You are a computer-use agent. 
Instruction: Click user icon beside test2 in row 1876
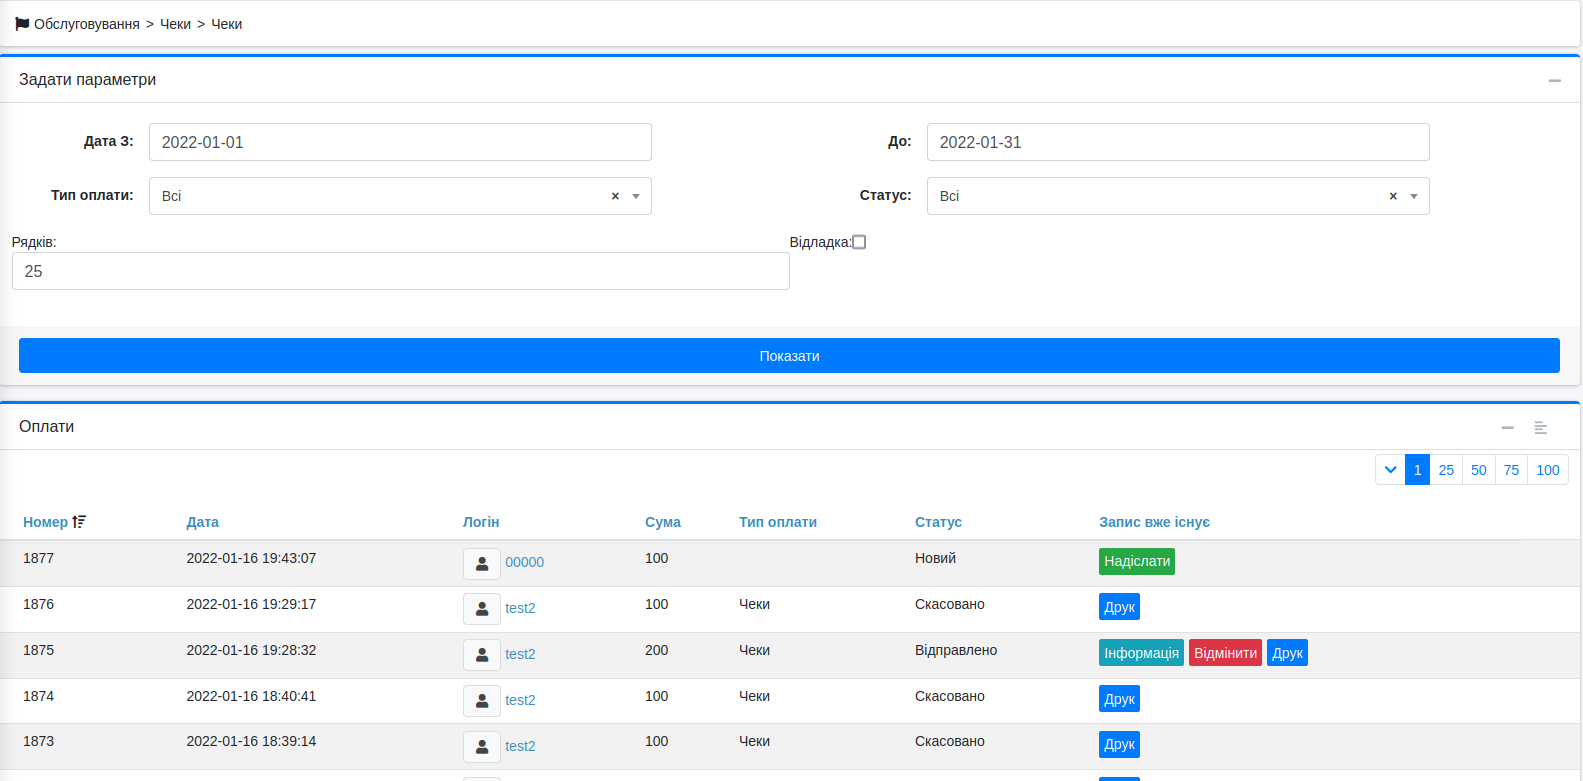pyautogui.click(x=481, y=609)
